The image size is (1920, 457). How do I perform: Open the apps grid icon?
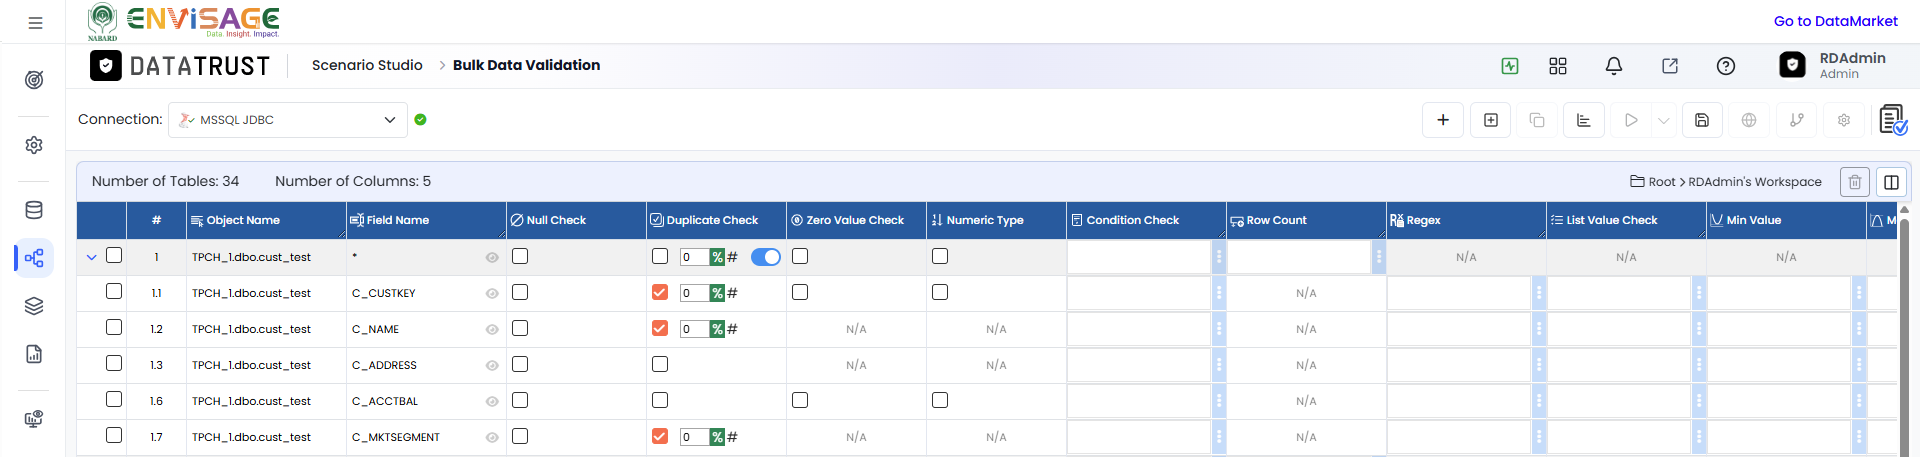coord(1558,66)
